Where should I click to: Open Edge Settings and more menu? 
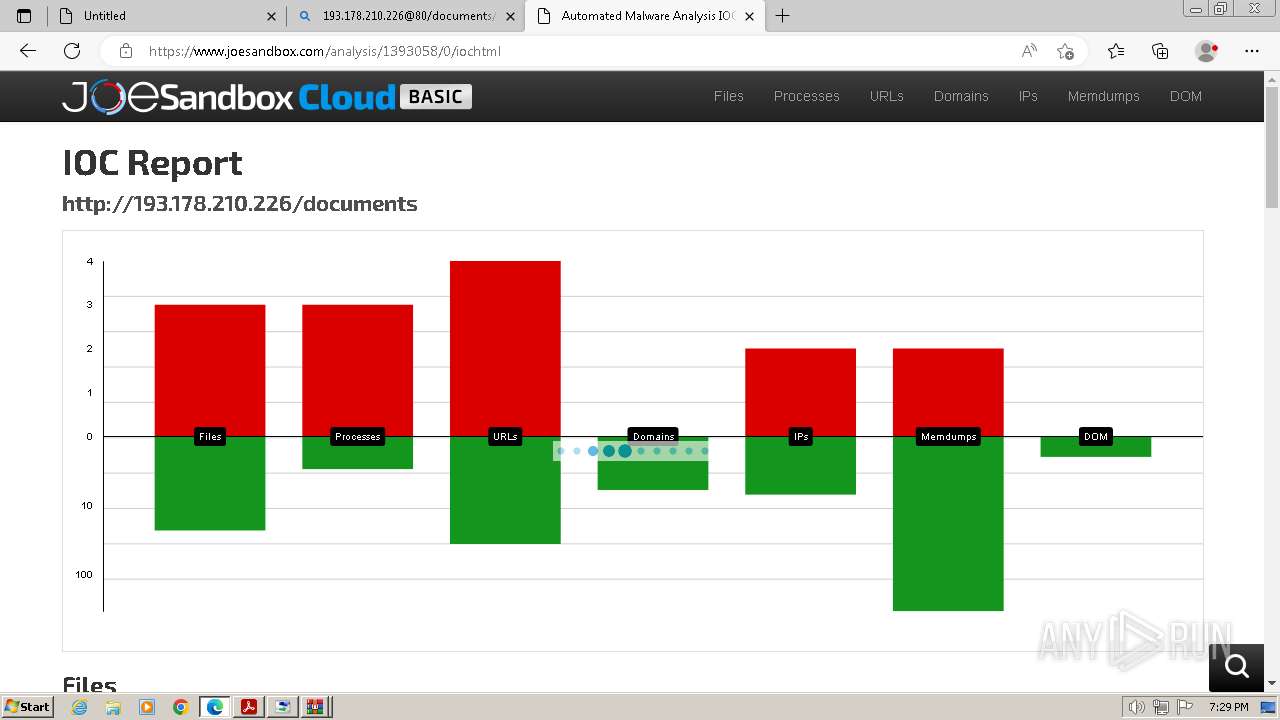1252,51
